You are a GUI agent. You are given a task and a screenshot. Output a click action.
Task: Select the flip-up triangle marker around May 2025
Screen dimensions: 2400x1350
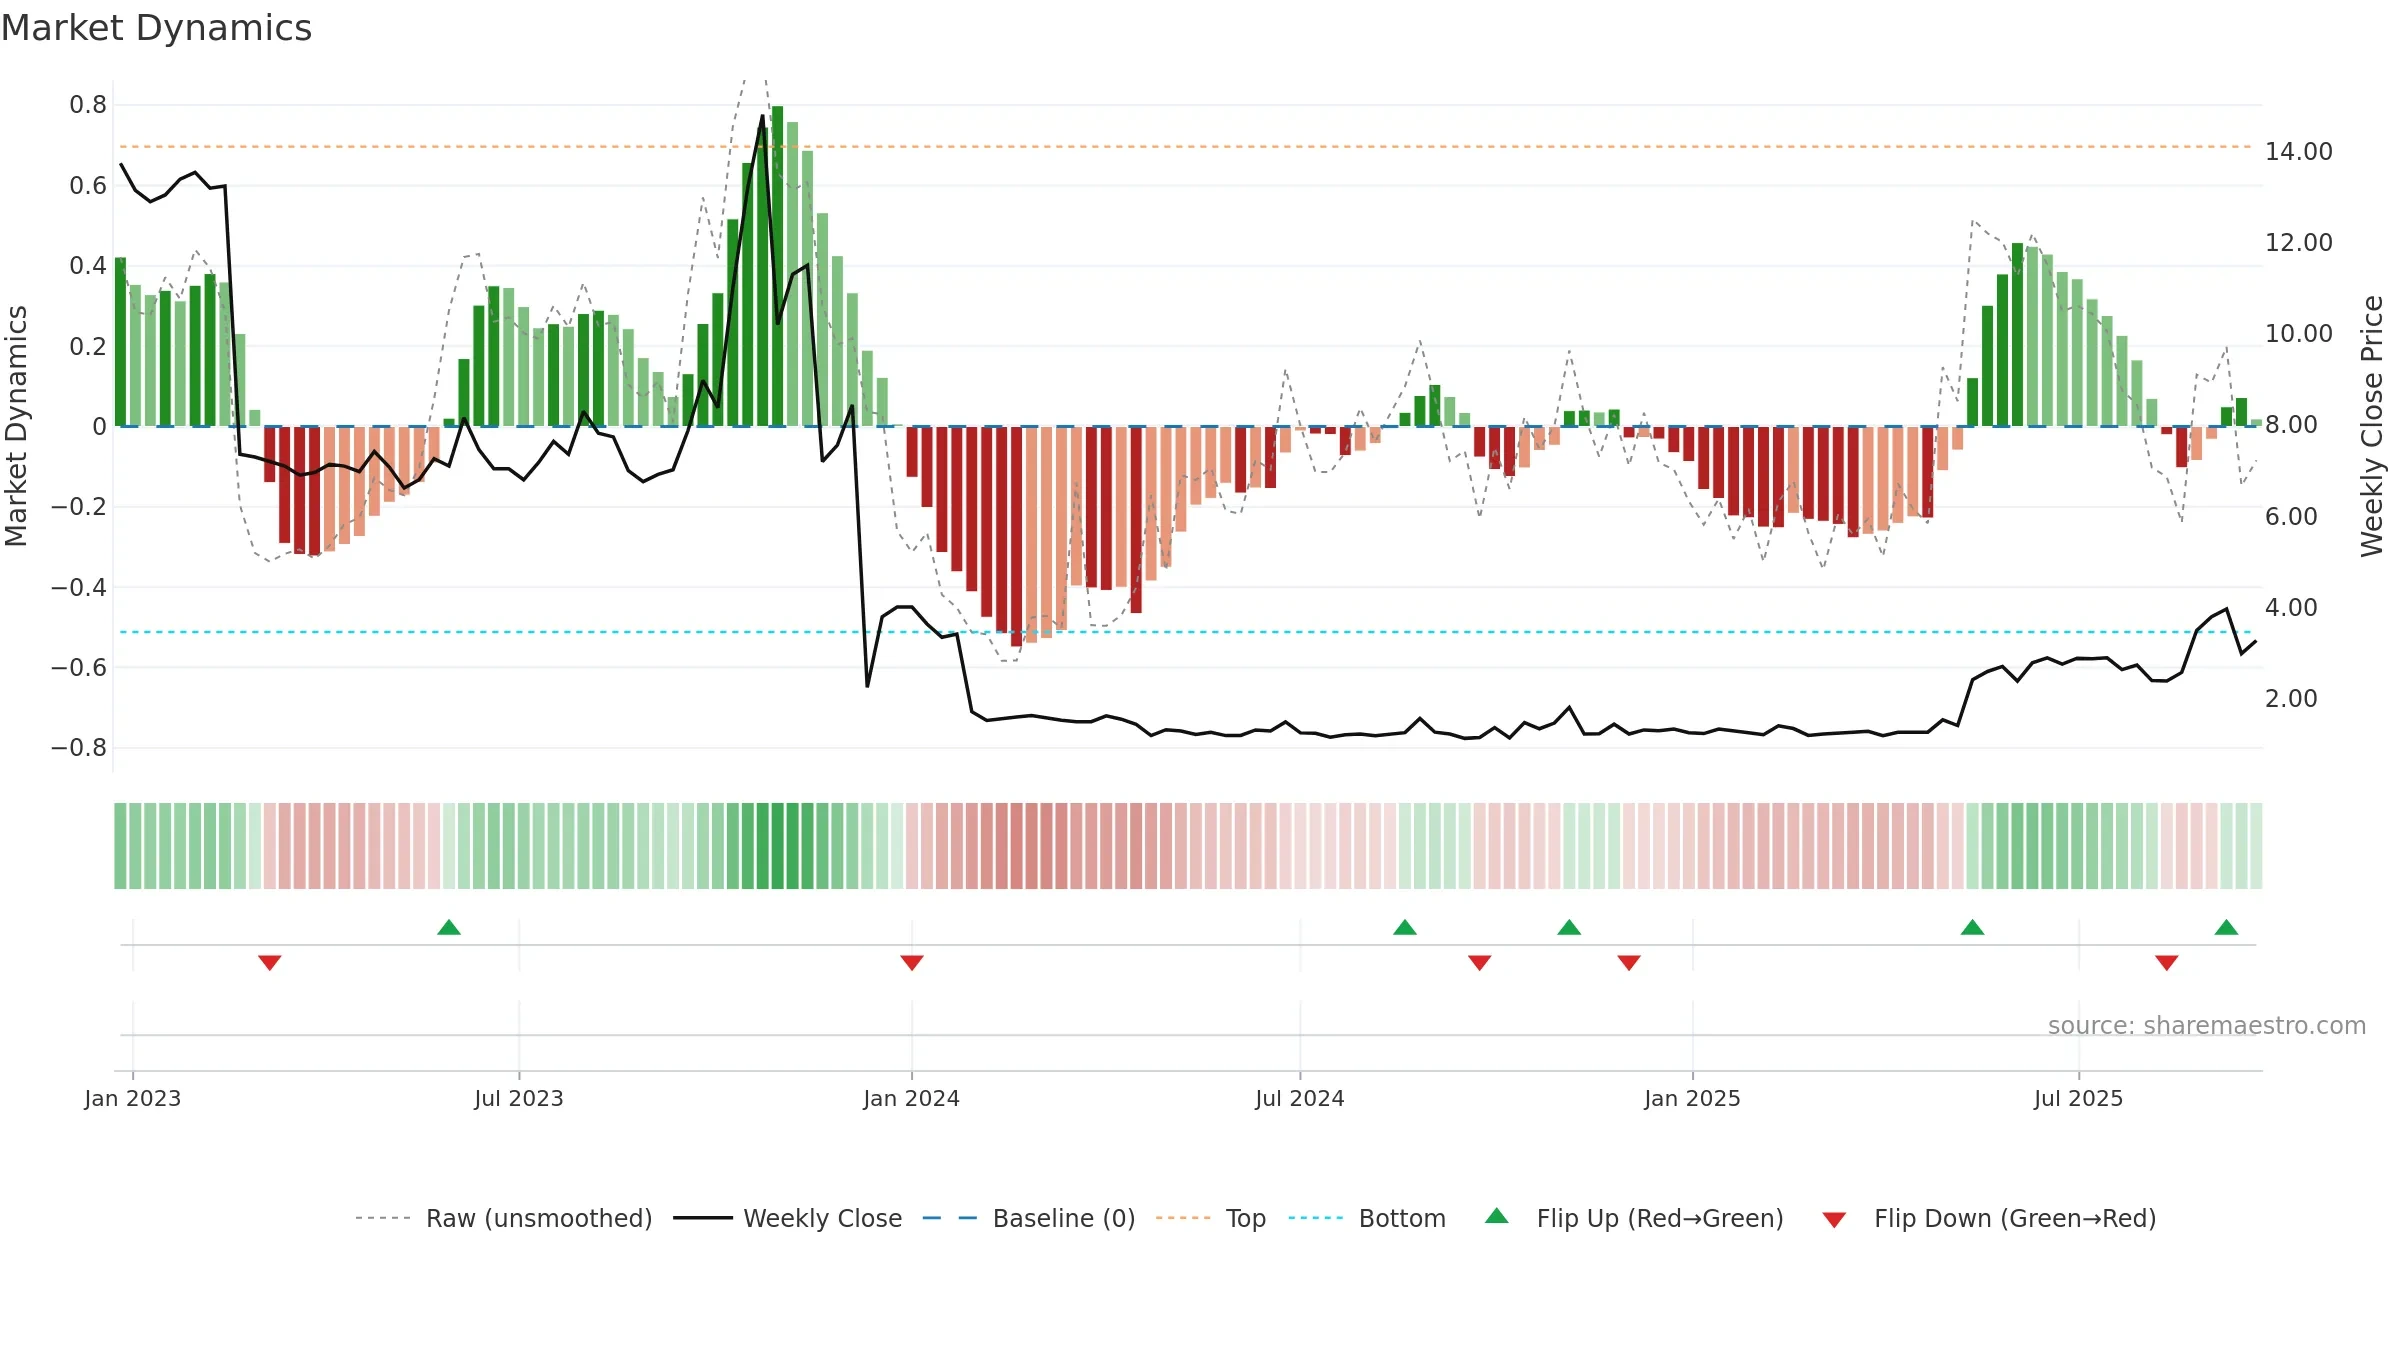[x=1972, y=927]
